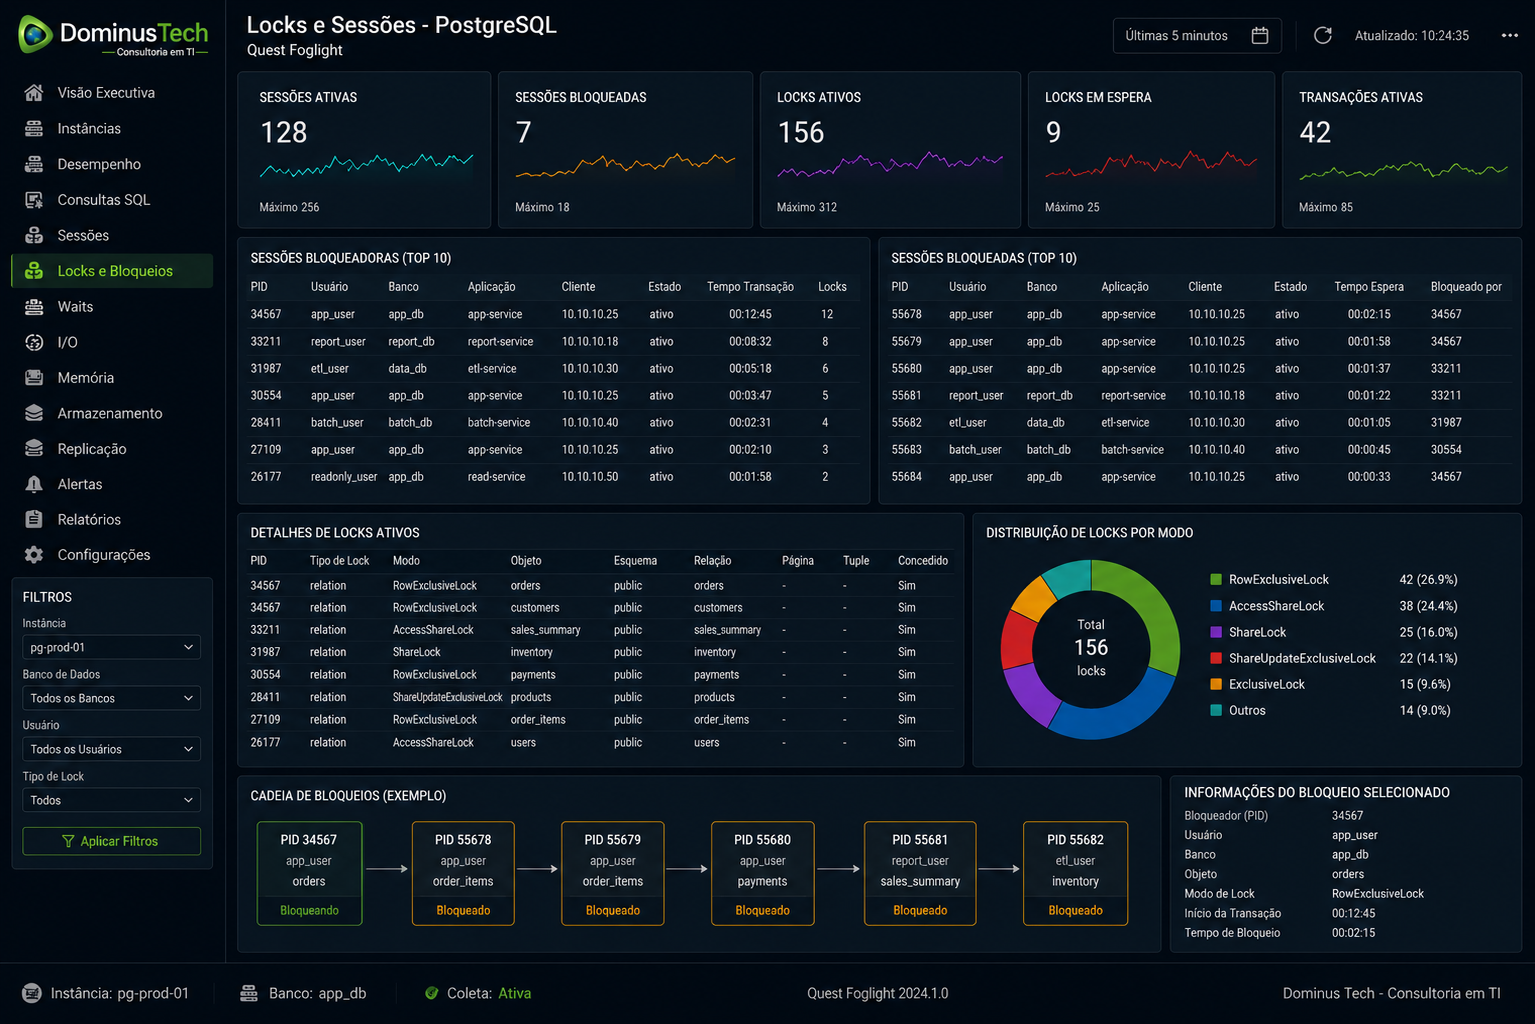The height and width of the screenshot is (1024, 1535).
Task: Click the donut chart Total 156 locks
Action: tap(1091, 649)
